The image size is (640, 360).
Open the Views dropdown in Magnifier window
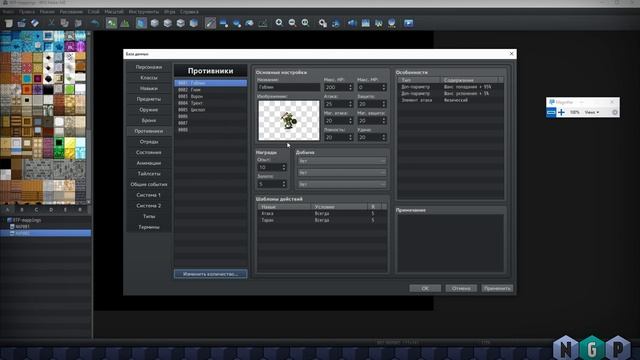(591, 112)
